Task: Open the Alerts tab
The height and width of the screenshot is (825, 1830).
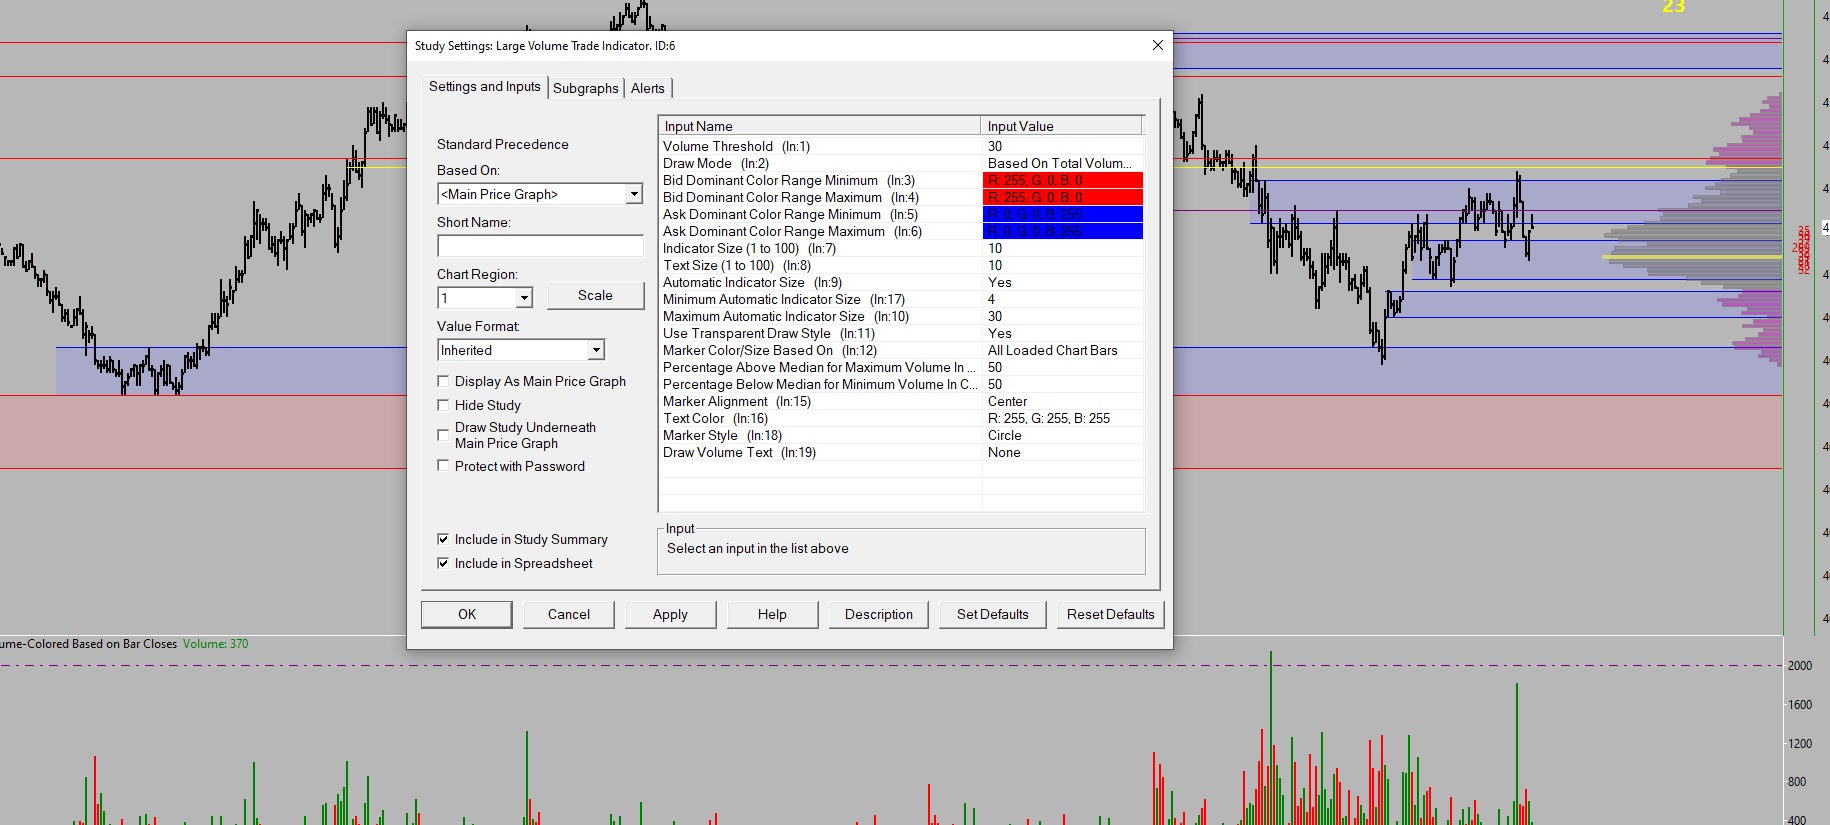Action: tap(647, 88)
